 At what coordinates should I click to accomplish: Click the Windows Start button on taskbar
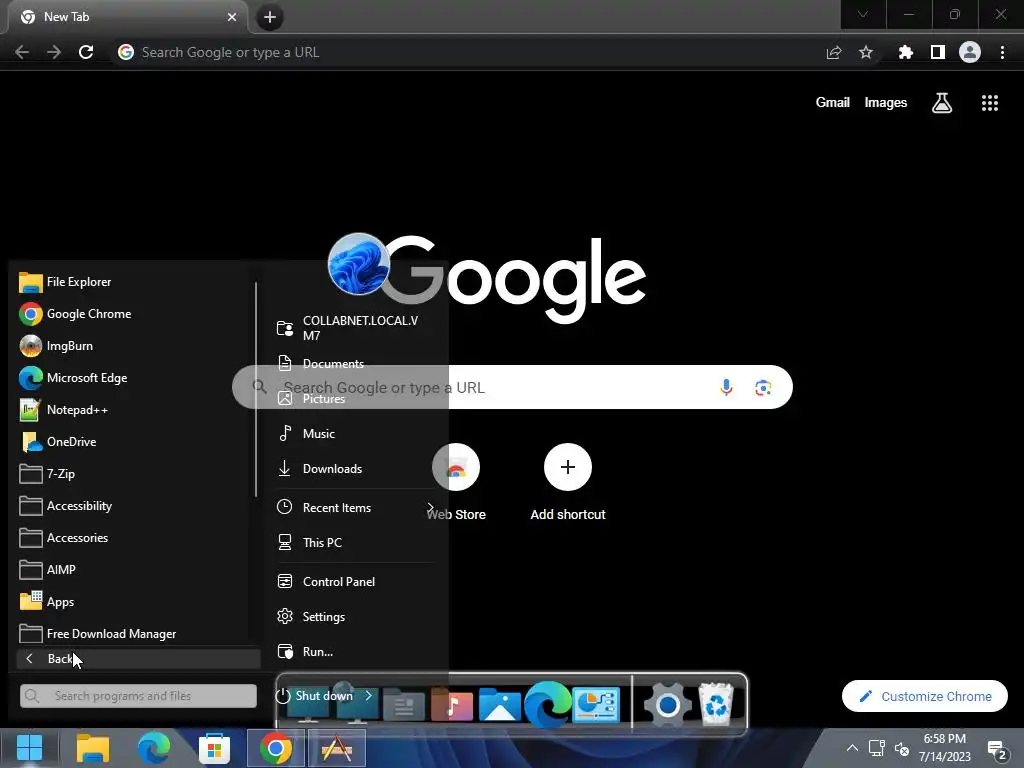tap(29, 748)
